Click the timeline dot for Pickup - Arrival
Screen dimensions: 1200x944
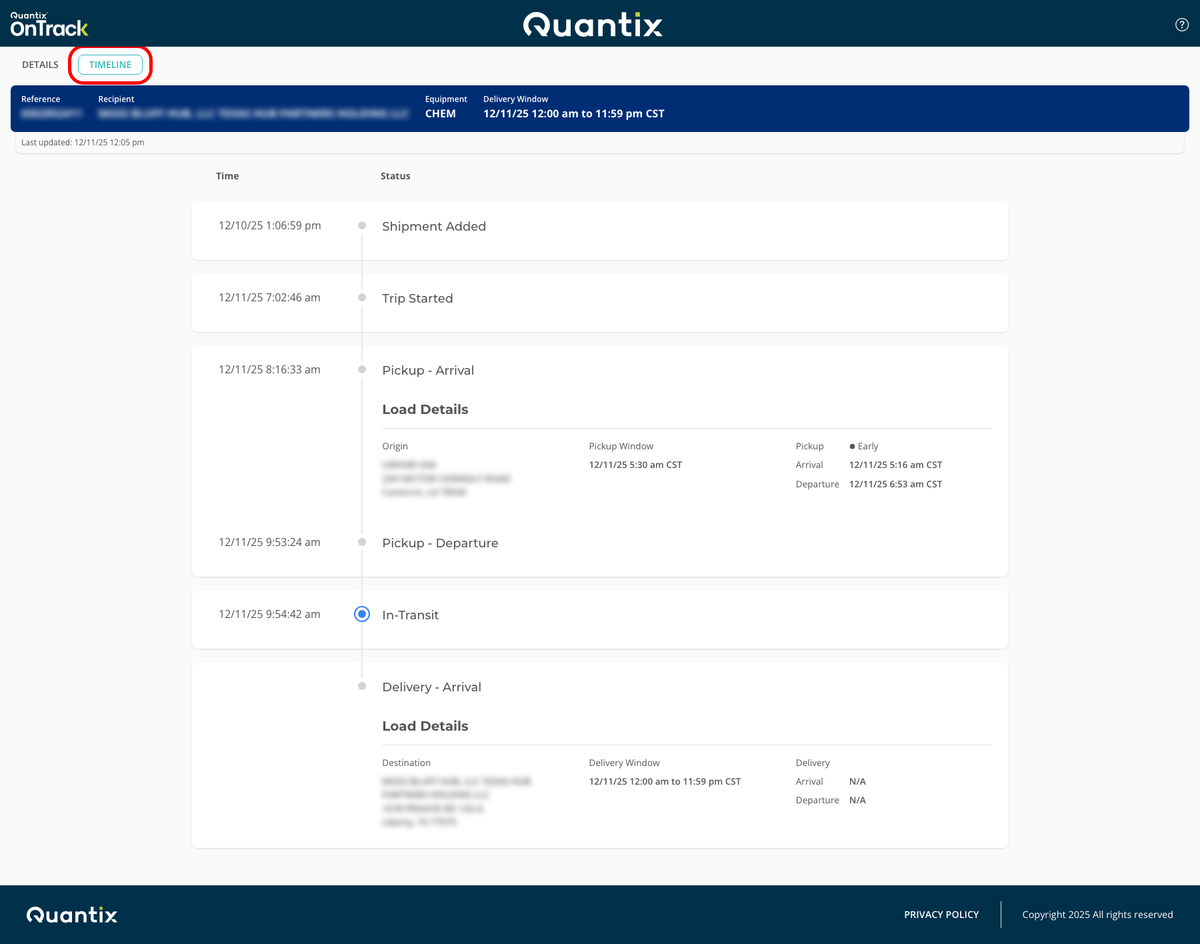[x=361, y=368]
